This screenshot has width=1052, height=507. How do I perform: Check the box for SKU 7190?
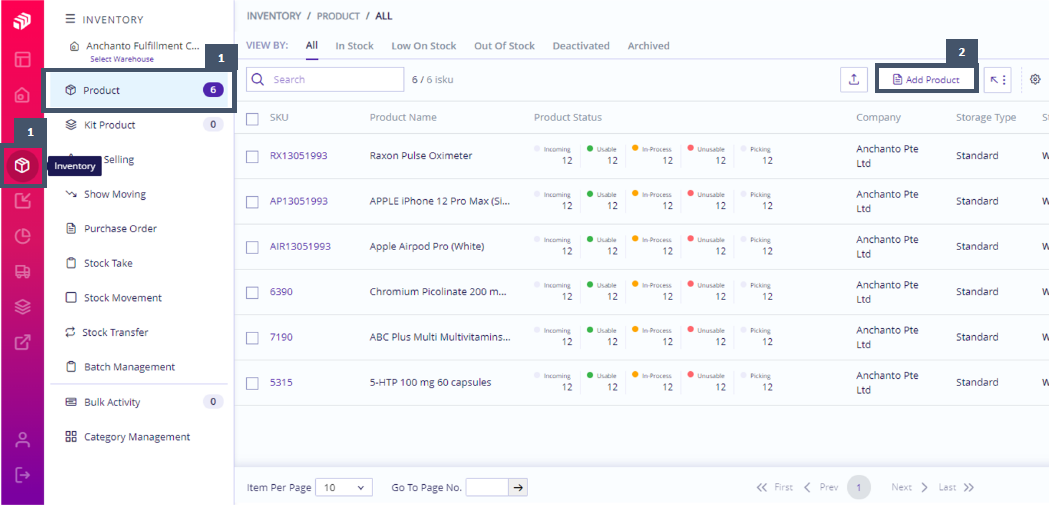252,338
